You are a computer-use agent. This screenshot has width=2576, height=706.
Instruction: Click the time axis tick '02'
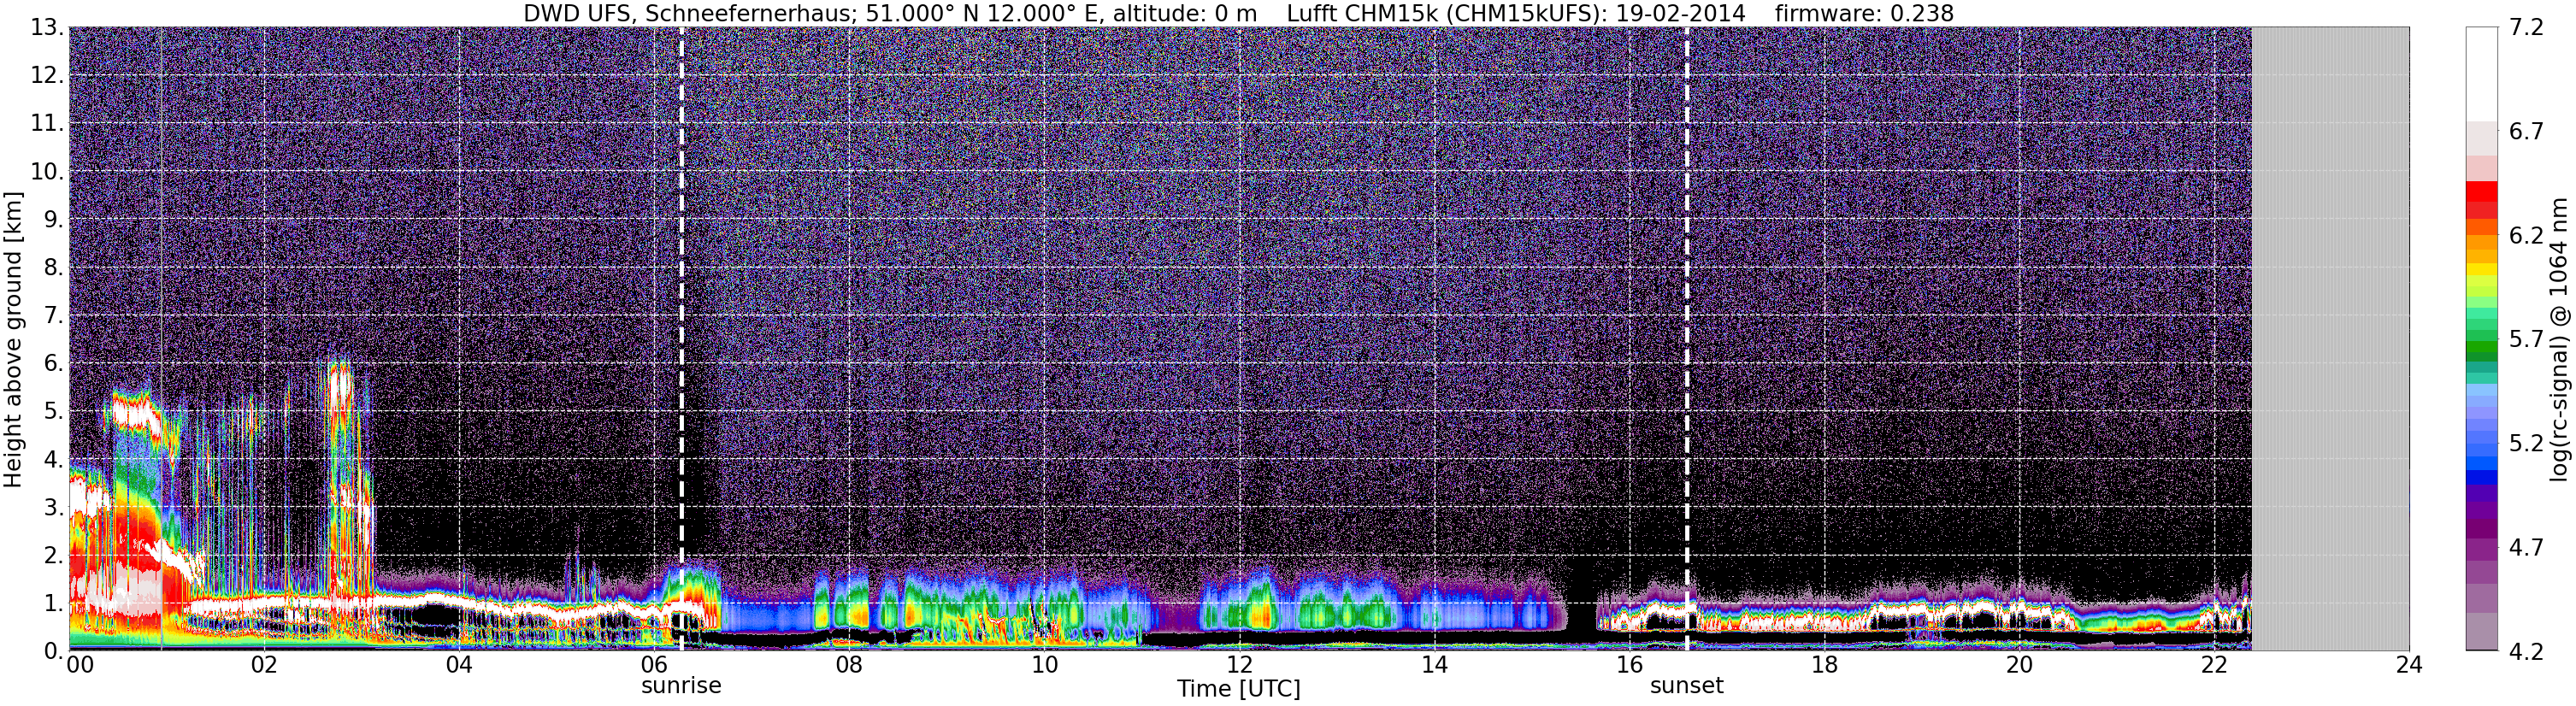coord(263,665)
